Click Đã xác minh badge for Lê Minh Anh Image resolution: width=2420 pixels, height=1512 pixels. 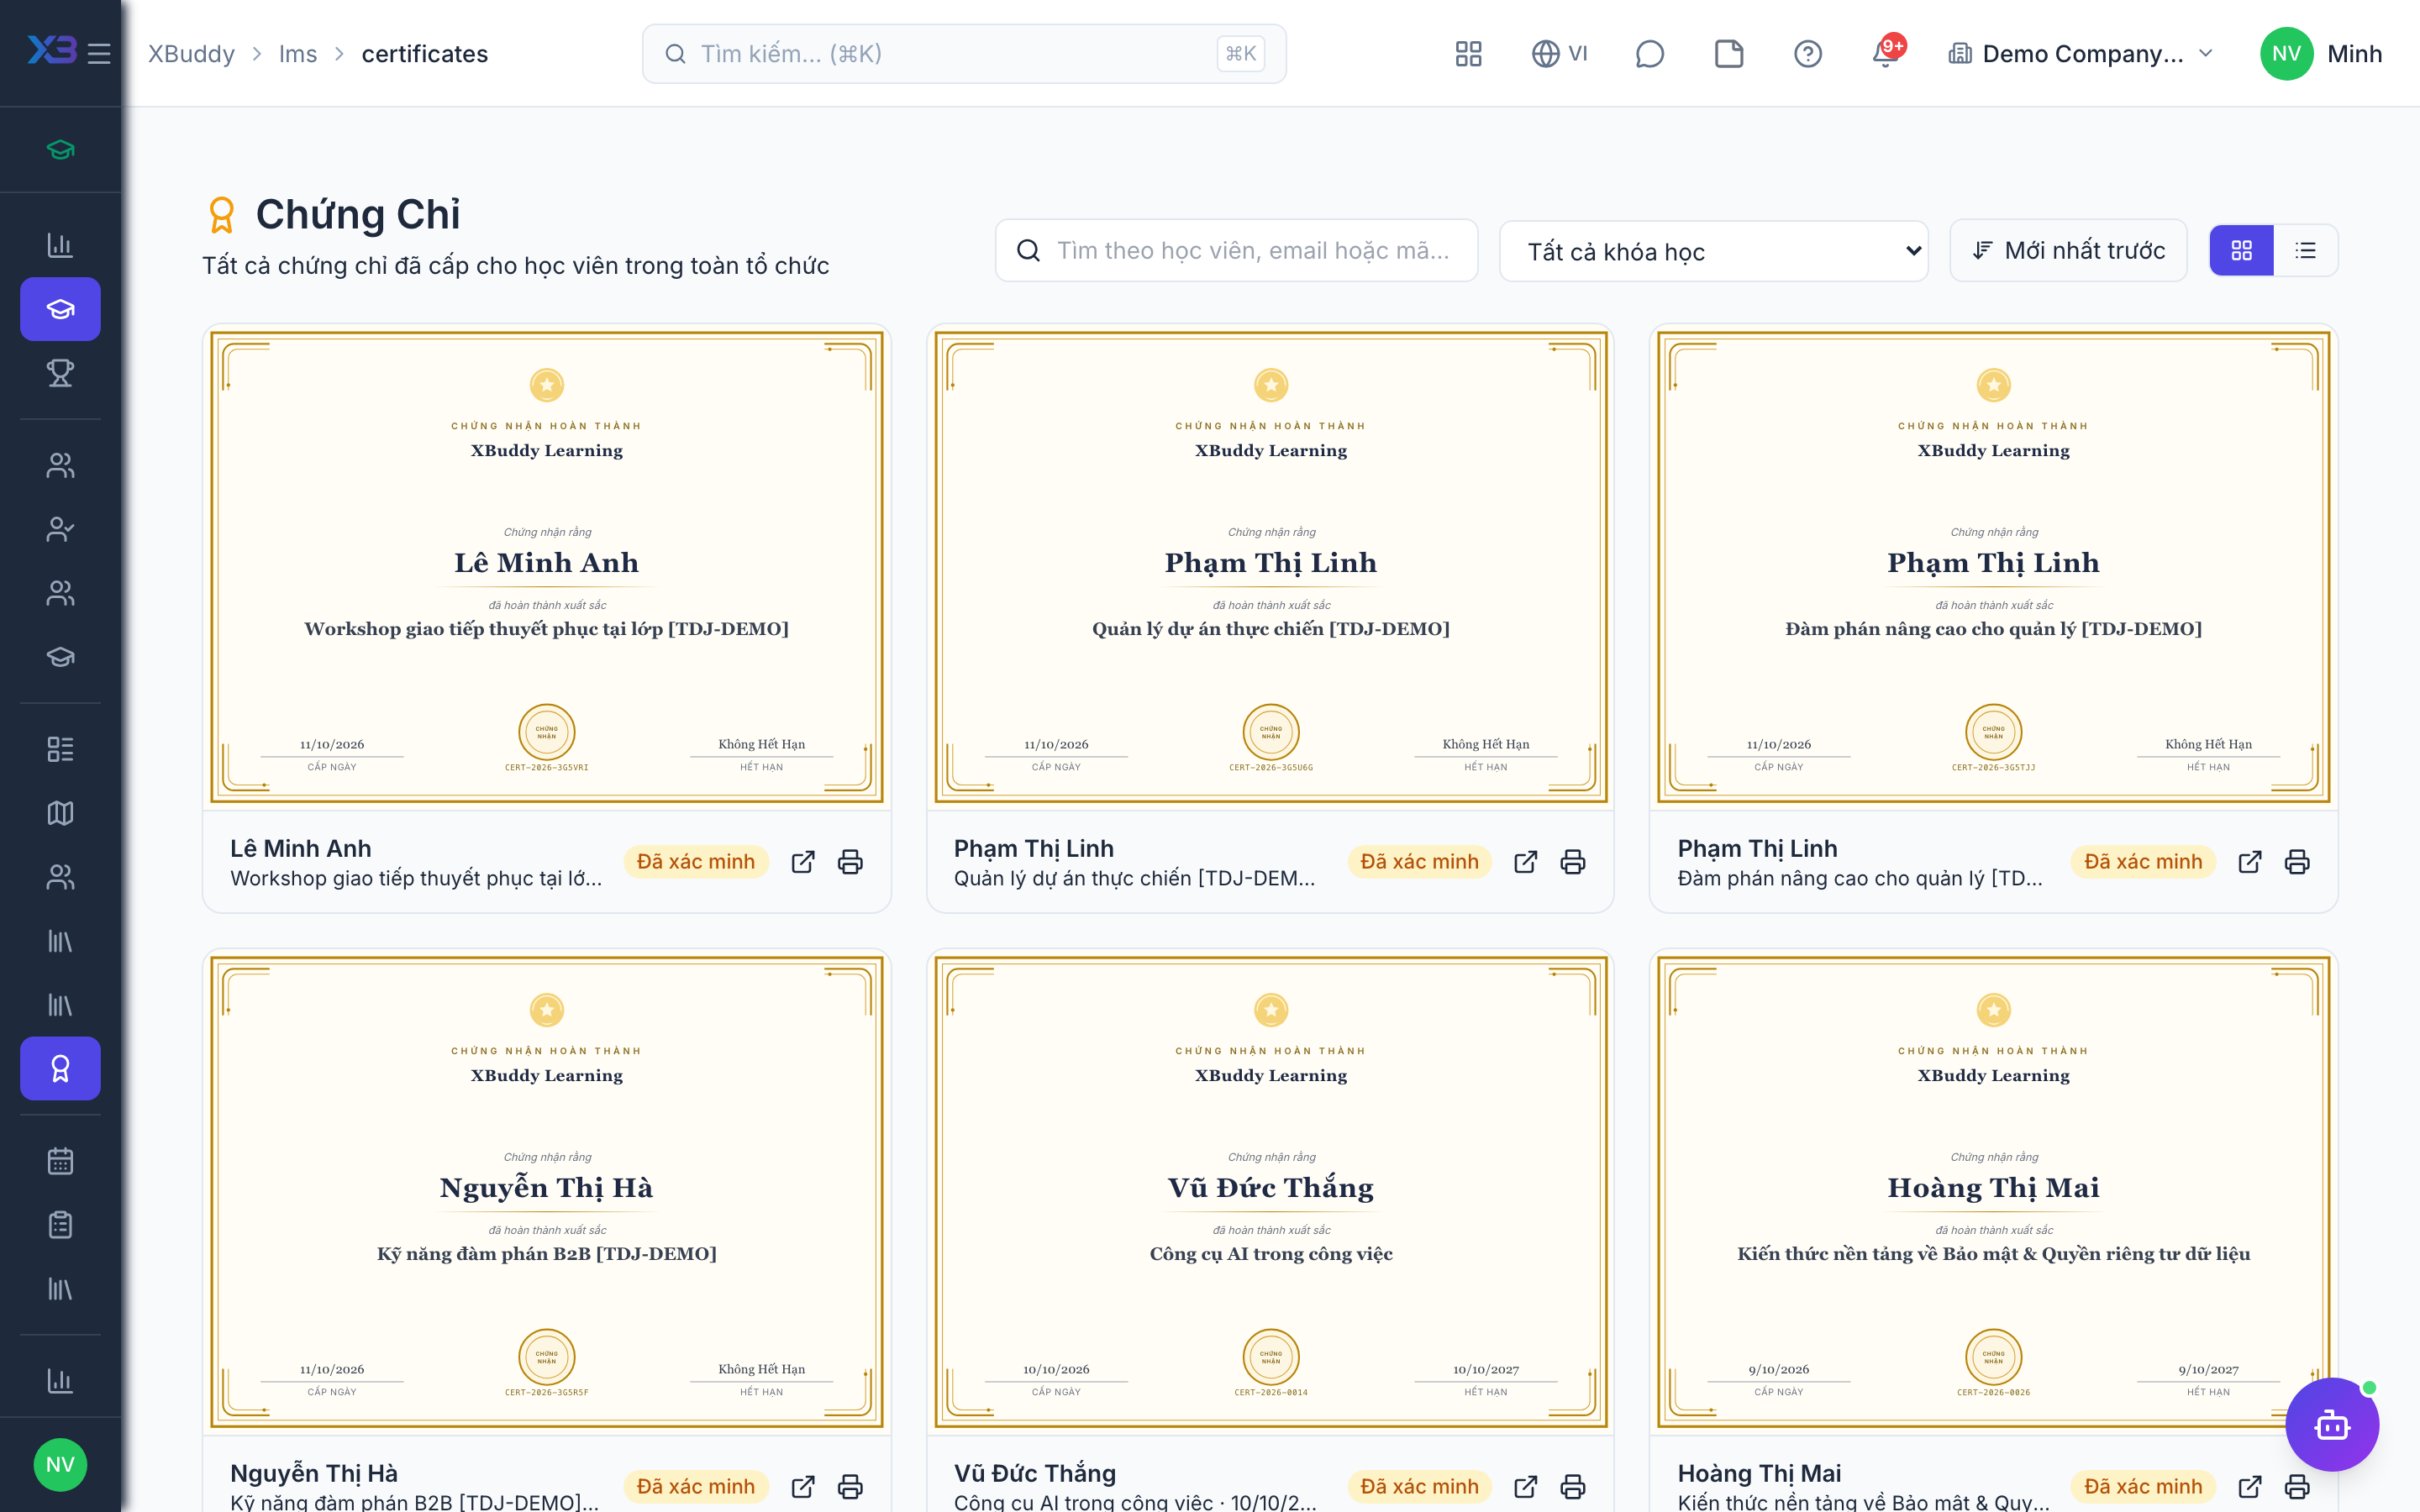point(696,862)
